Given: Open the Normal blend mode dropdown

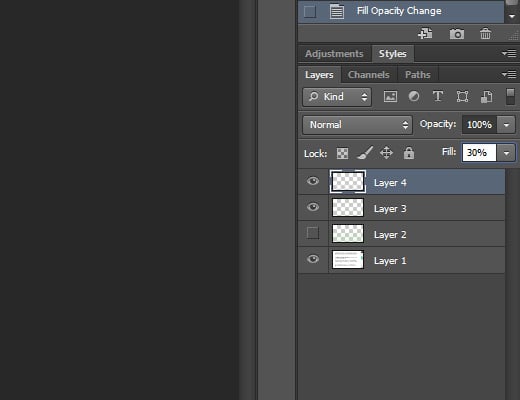Looking at the screenshot, I should click(x=357, y=125).
